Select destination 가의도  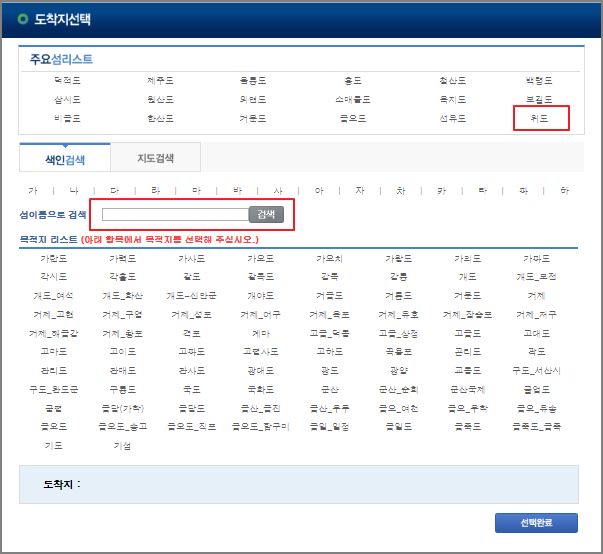tap(468, 259)
